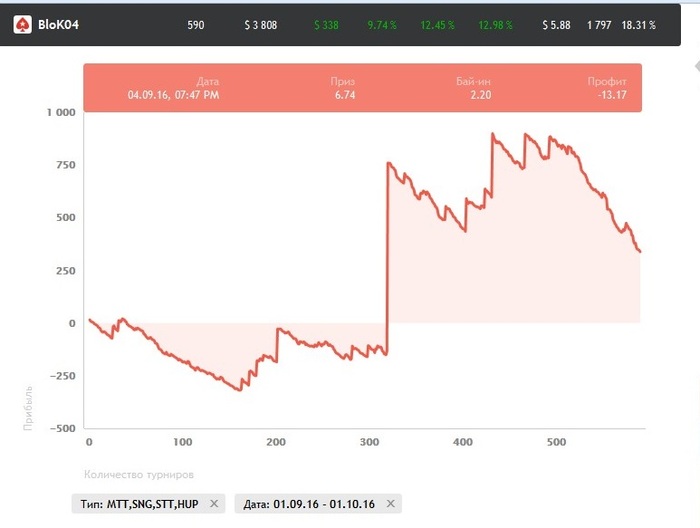Click the Тип: MTT,SNG,STT,HUP filter chip

[138, 504]
